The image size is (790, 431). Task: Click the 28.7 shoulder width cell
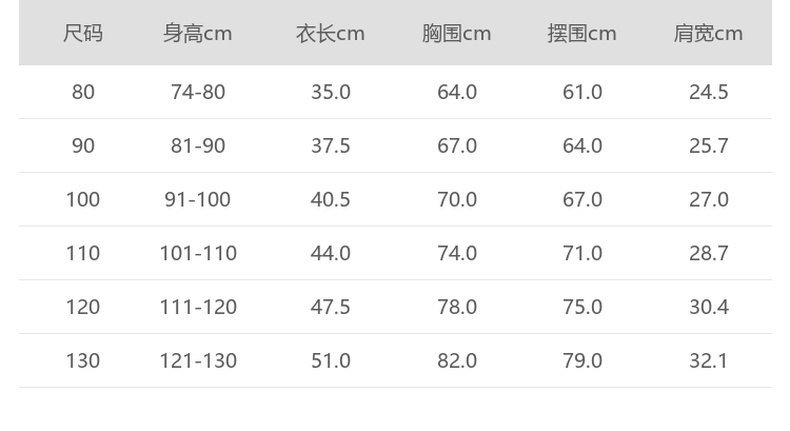click(708, 253)
